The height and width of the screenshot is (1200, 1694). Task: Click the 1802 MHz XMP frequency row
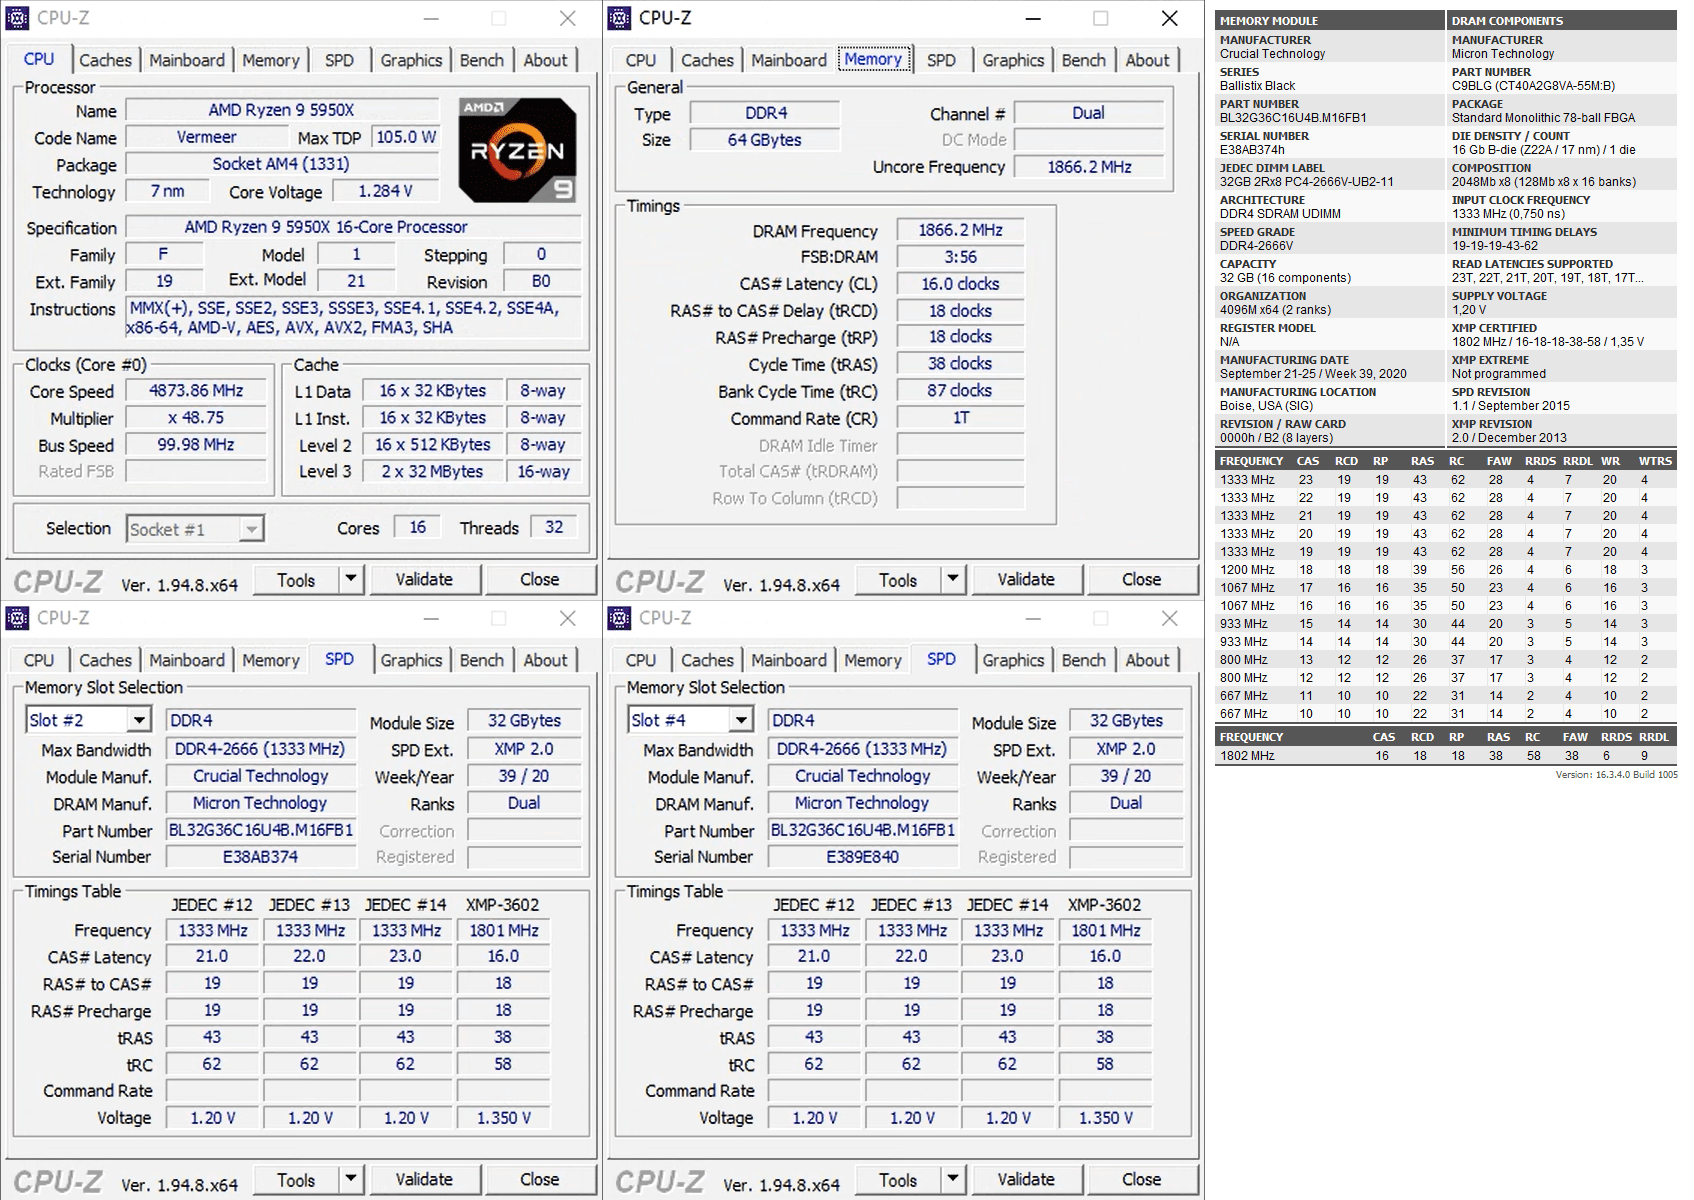point(1447,756)
